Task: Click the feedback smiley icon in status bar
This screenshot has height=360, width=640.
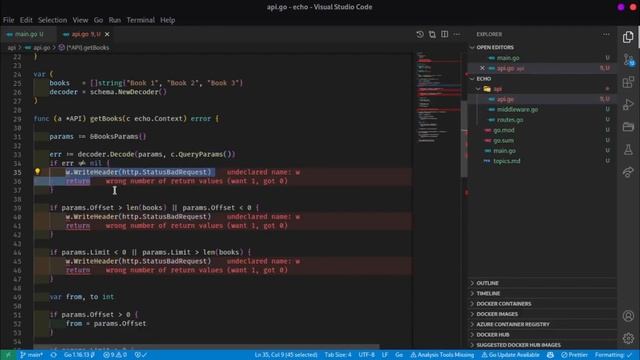Action: click(550, 355)
